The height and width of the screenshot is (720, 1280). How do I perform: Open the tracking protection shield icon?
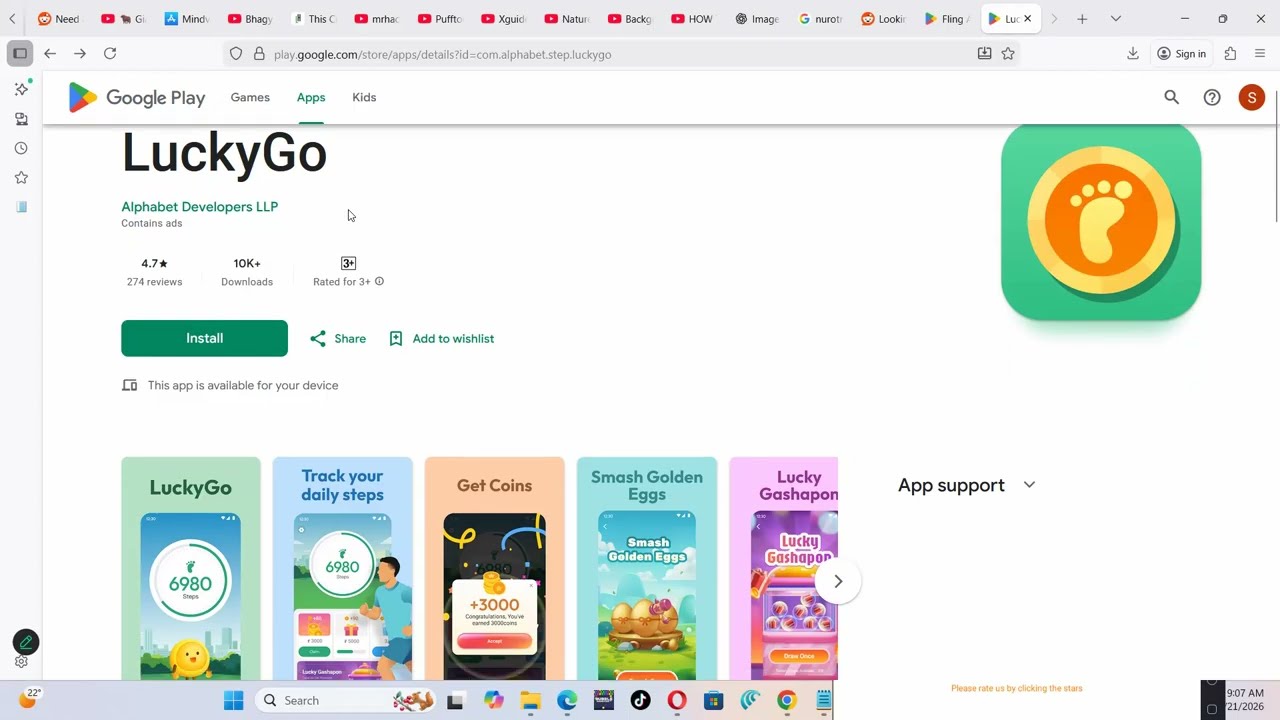[236, 54]
